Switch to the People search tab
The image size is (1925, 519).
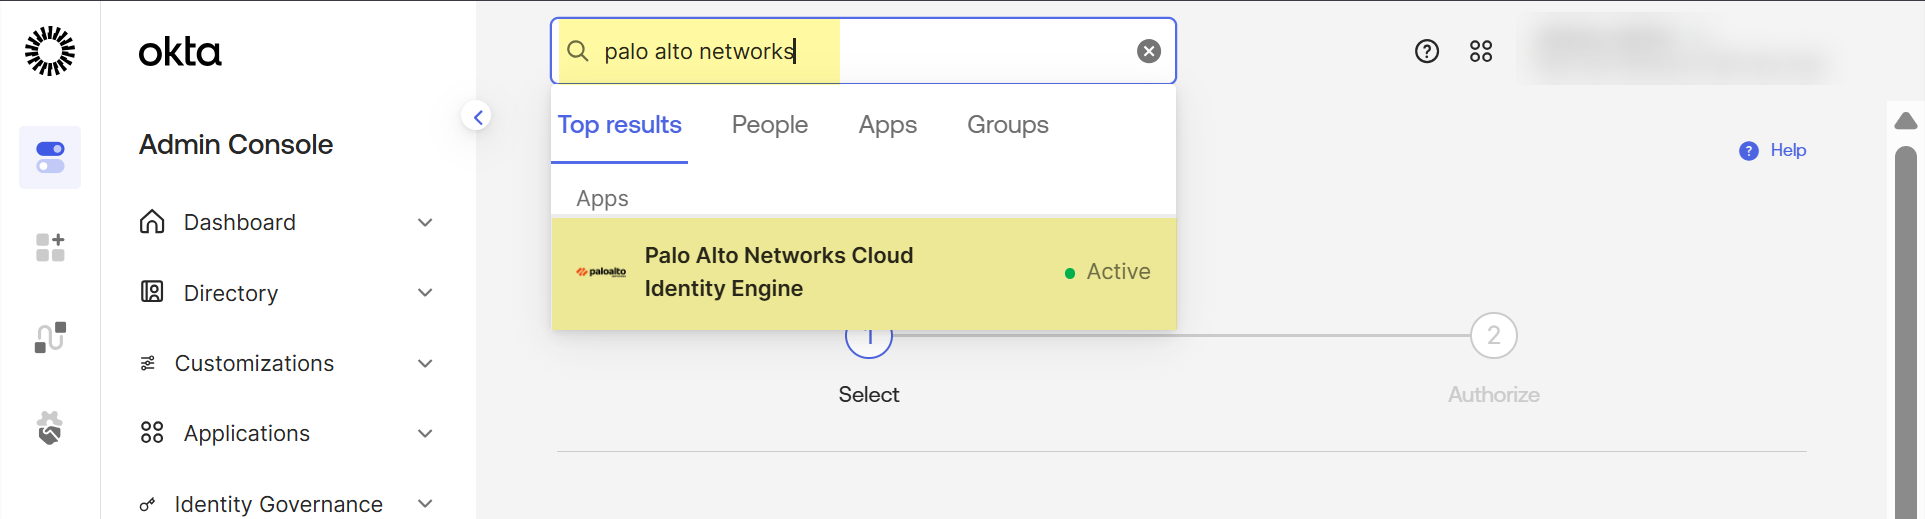click(769, 125)
